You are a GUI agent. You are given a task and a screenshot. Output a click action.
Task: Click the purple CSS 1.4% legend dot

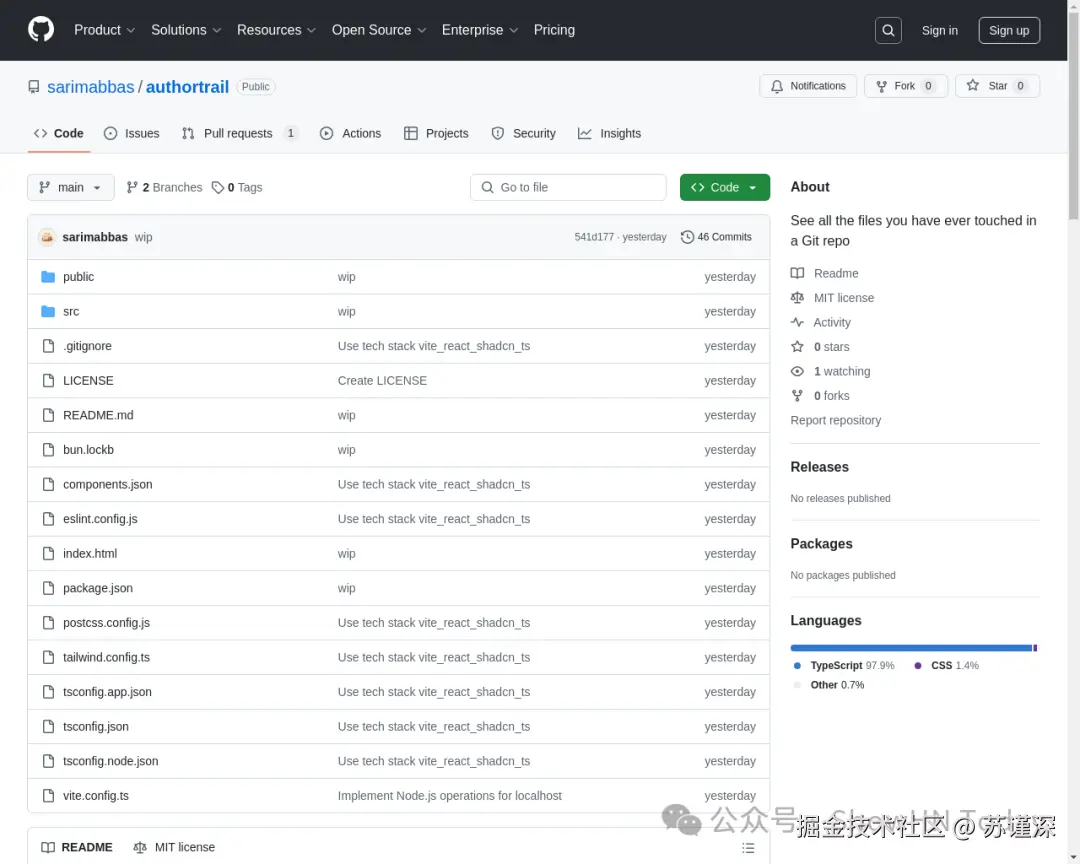[x=917, y=666]
